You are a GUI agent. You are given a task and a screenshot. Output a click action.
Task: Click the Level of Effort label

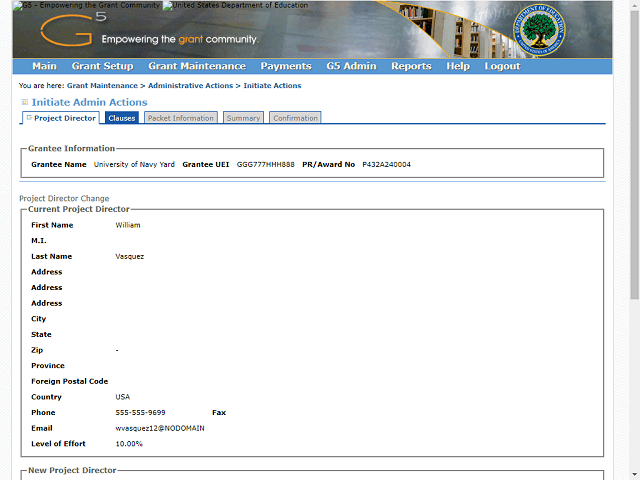click(58, 444)
